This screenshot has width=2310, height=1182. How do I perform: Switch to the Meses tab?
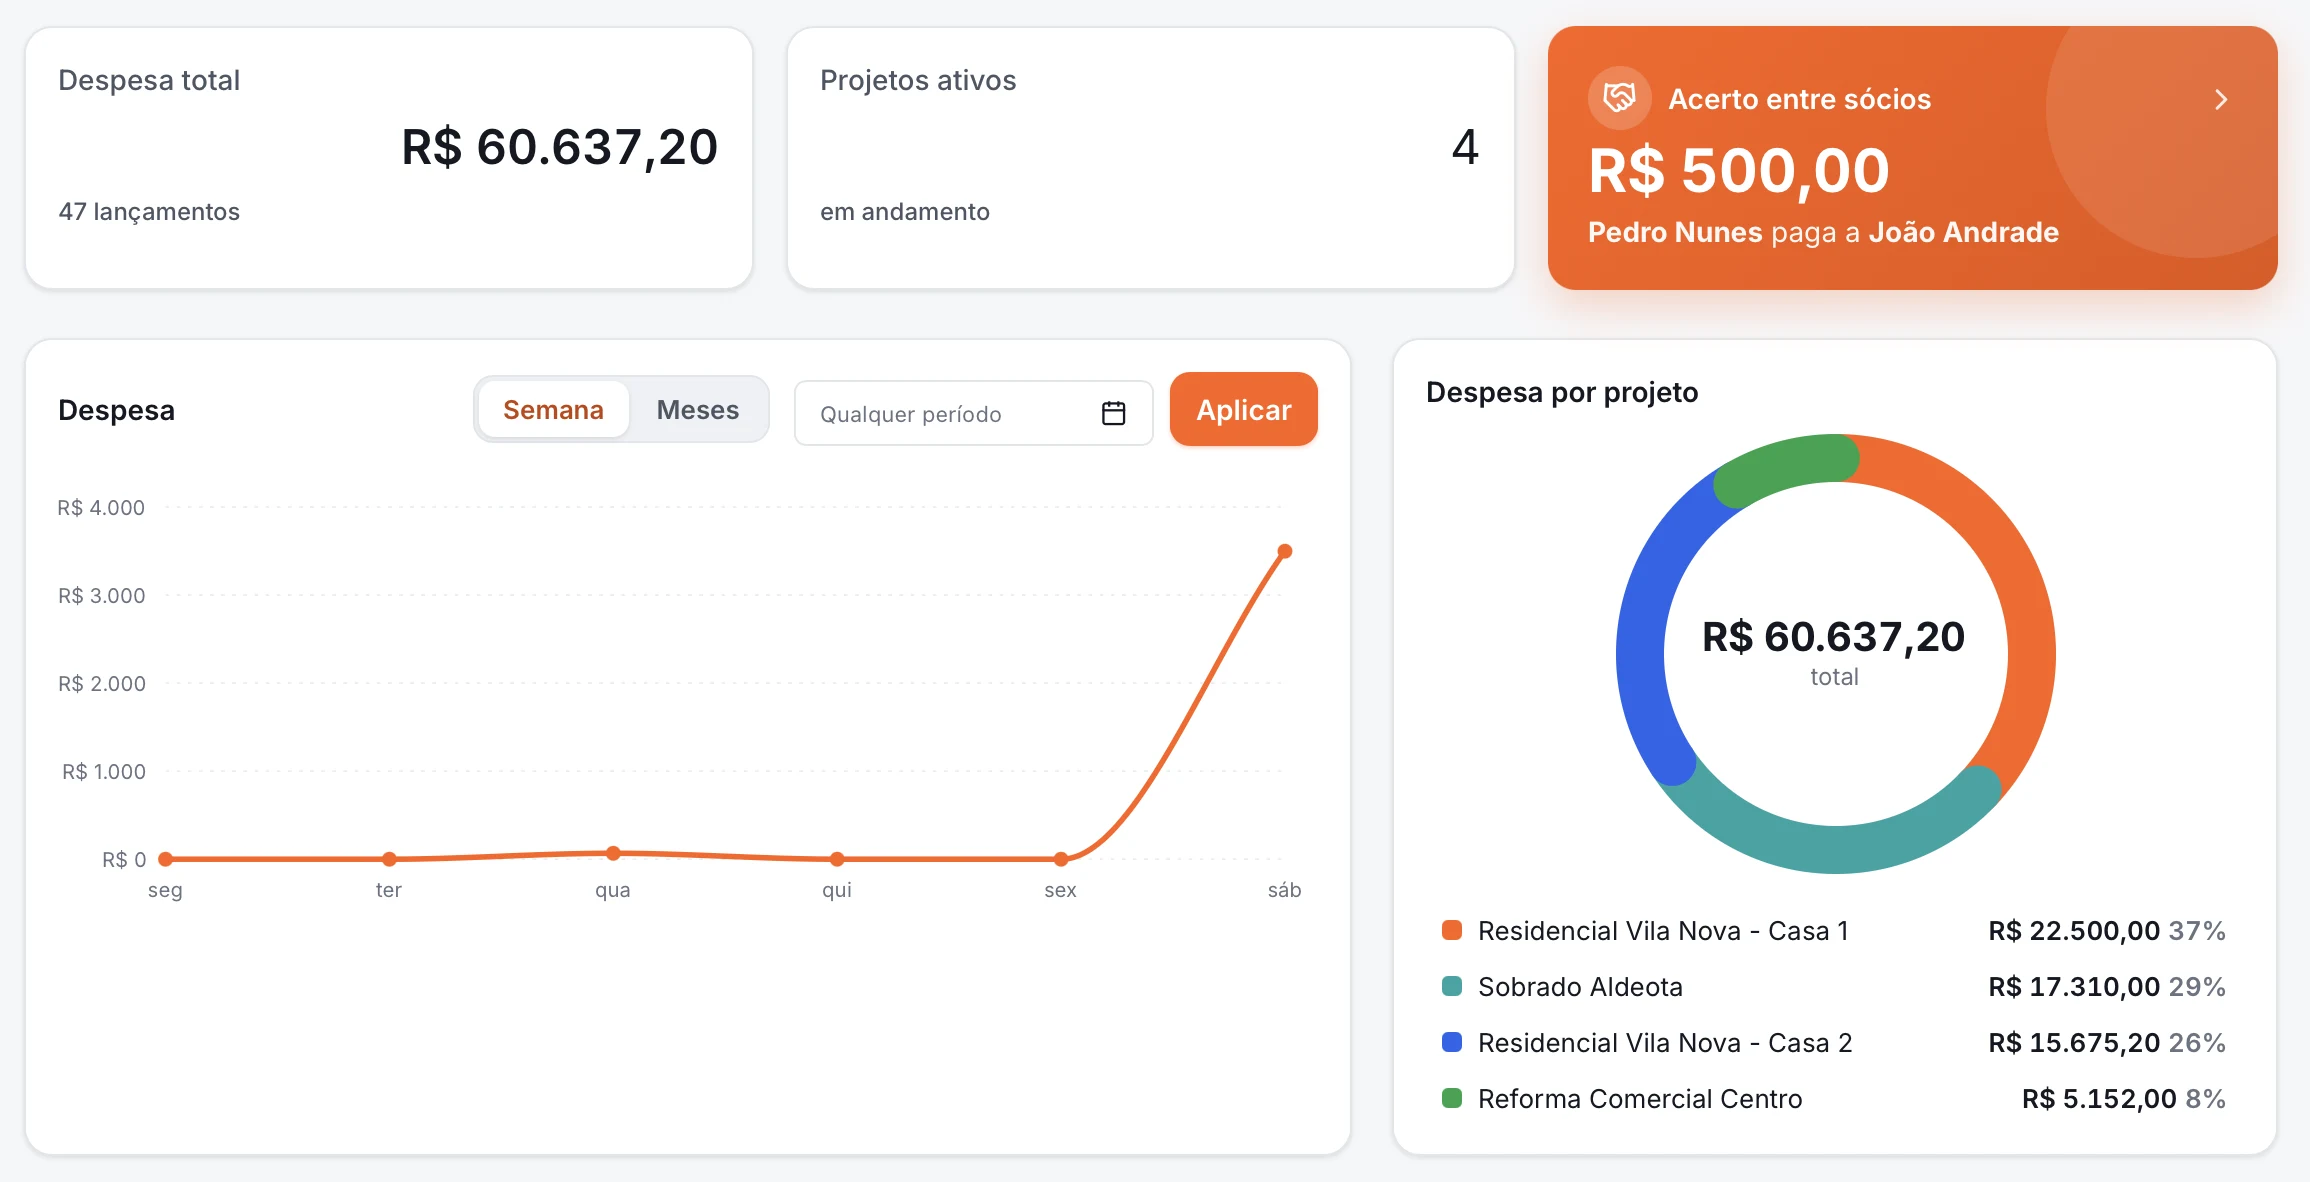(697, 410)
